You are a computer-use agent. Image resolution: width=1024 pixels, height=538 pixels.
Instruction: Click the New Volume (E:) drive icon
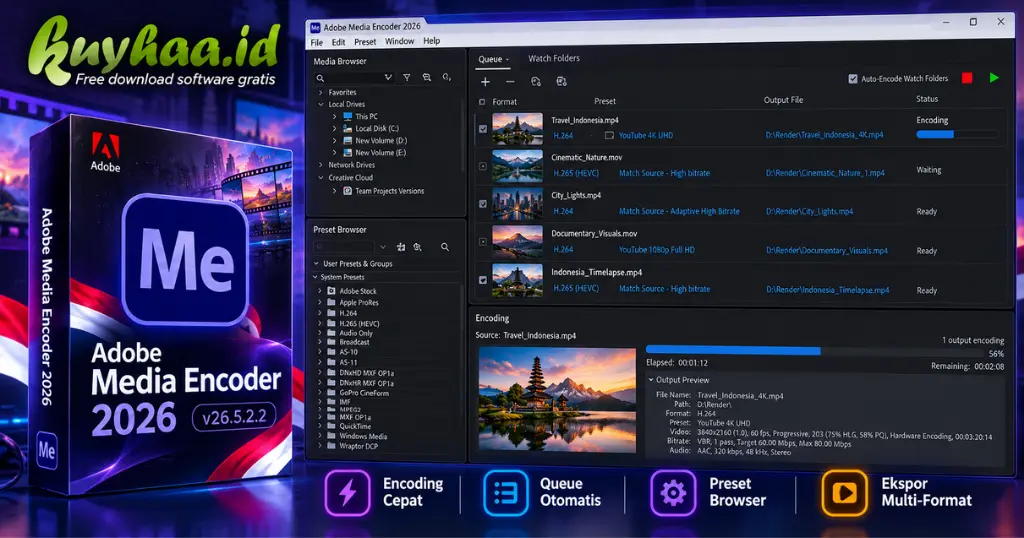point(347,153)
